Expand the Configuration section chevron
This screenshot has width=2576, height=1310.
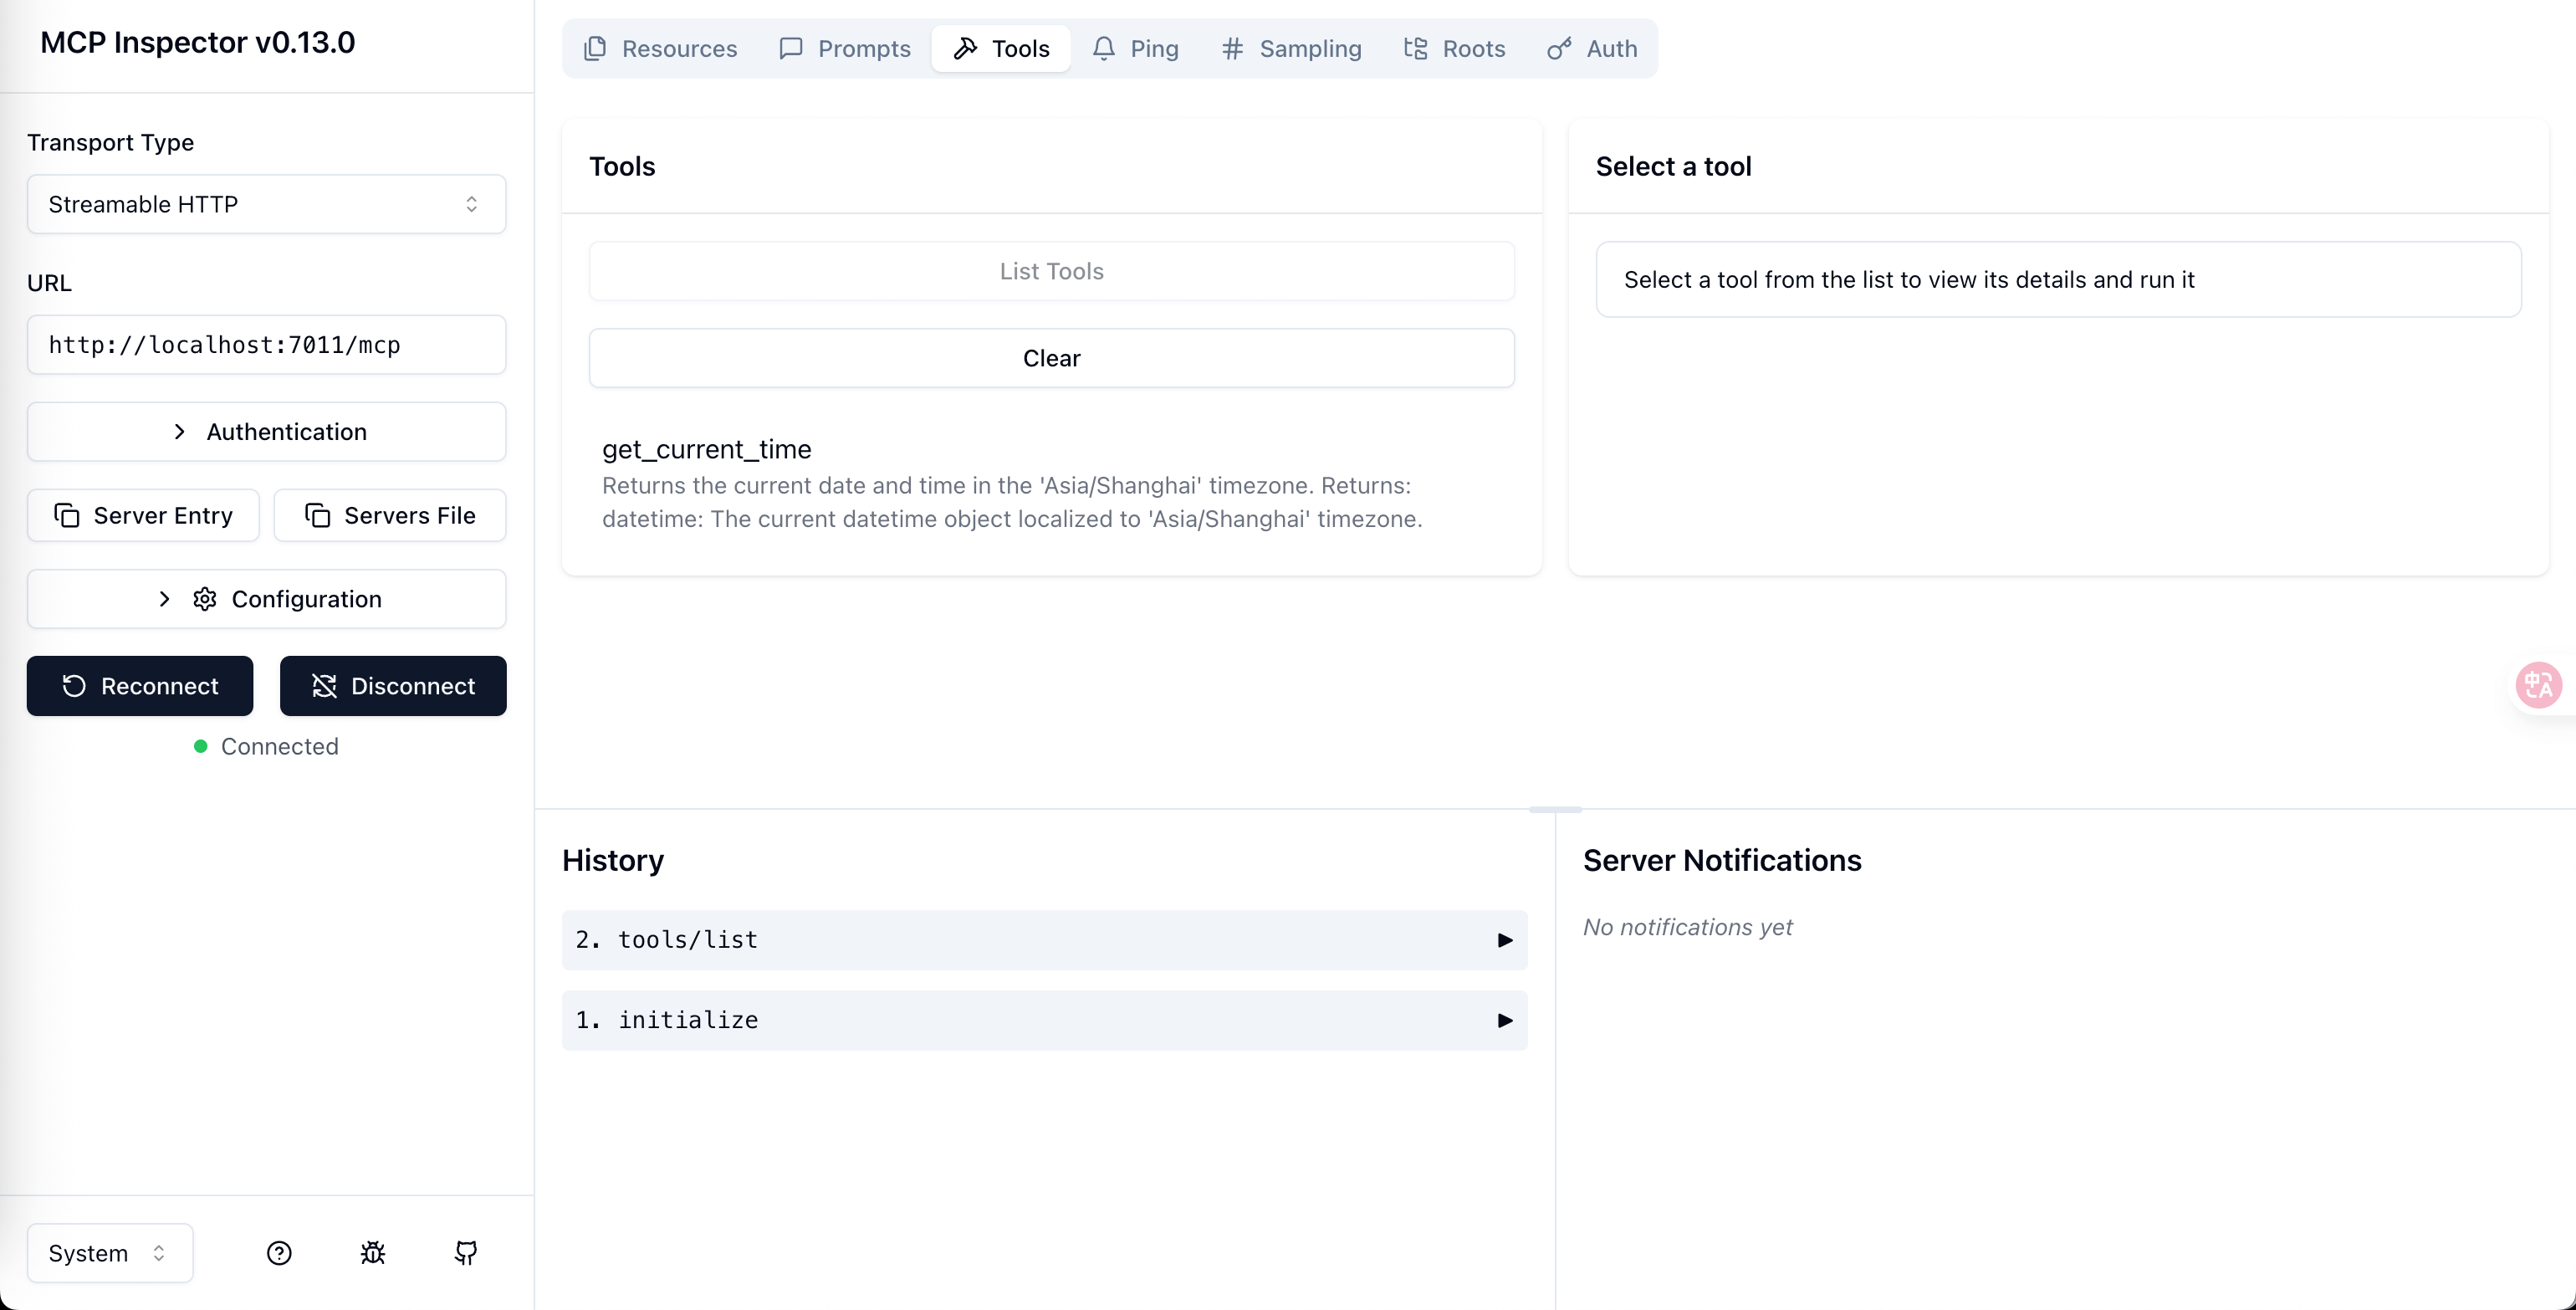(x=165, y=599)
